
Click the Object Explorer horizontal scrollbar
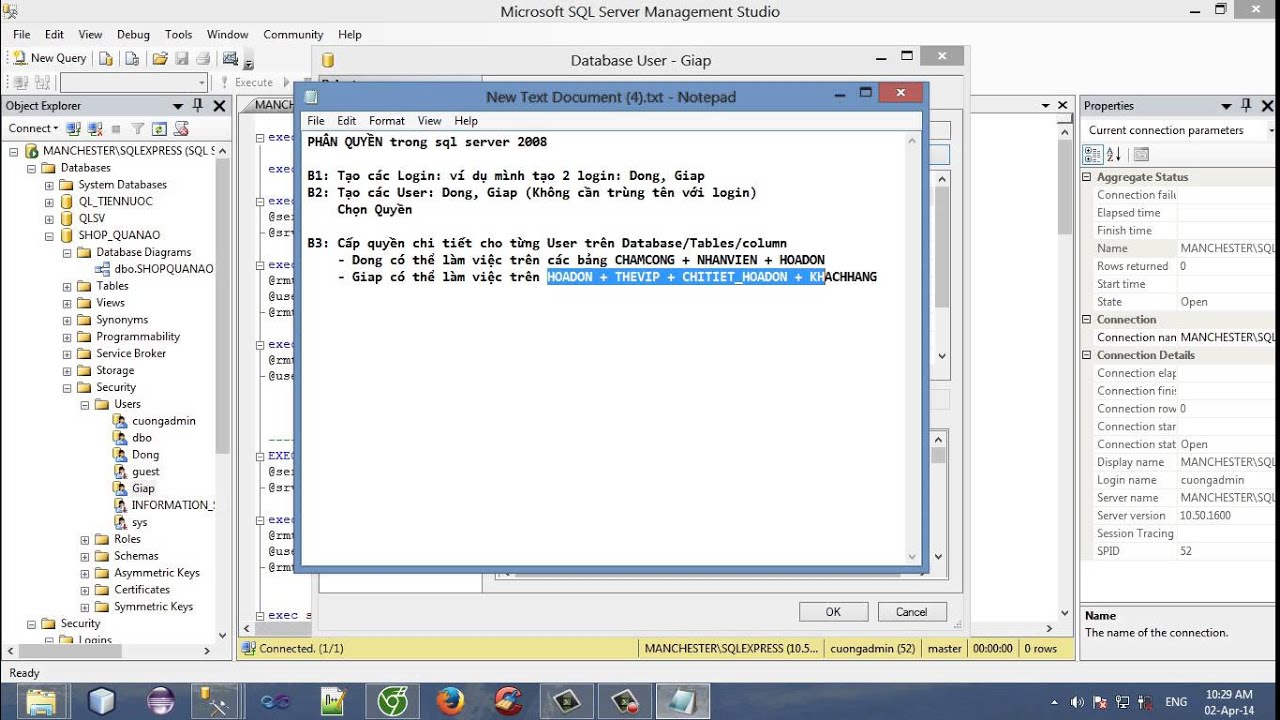click(108, 650)
